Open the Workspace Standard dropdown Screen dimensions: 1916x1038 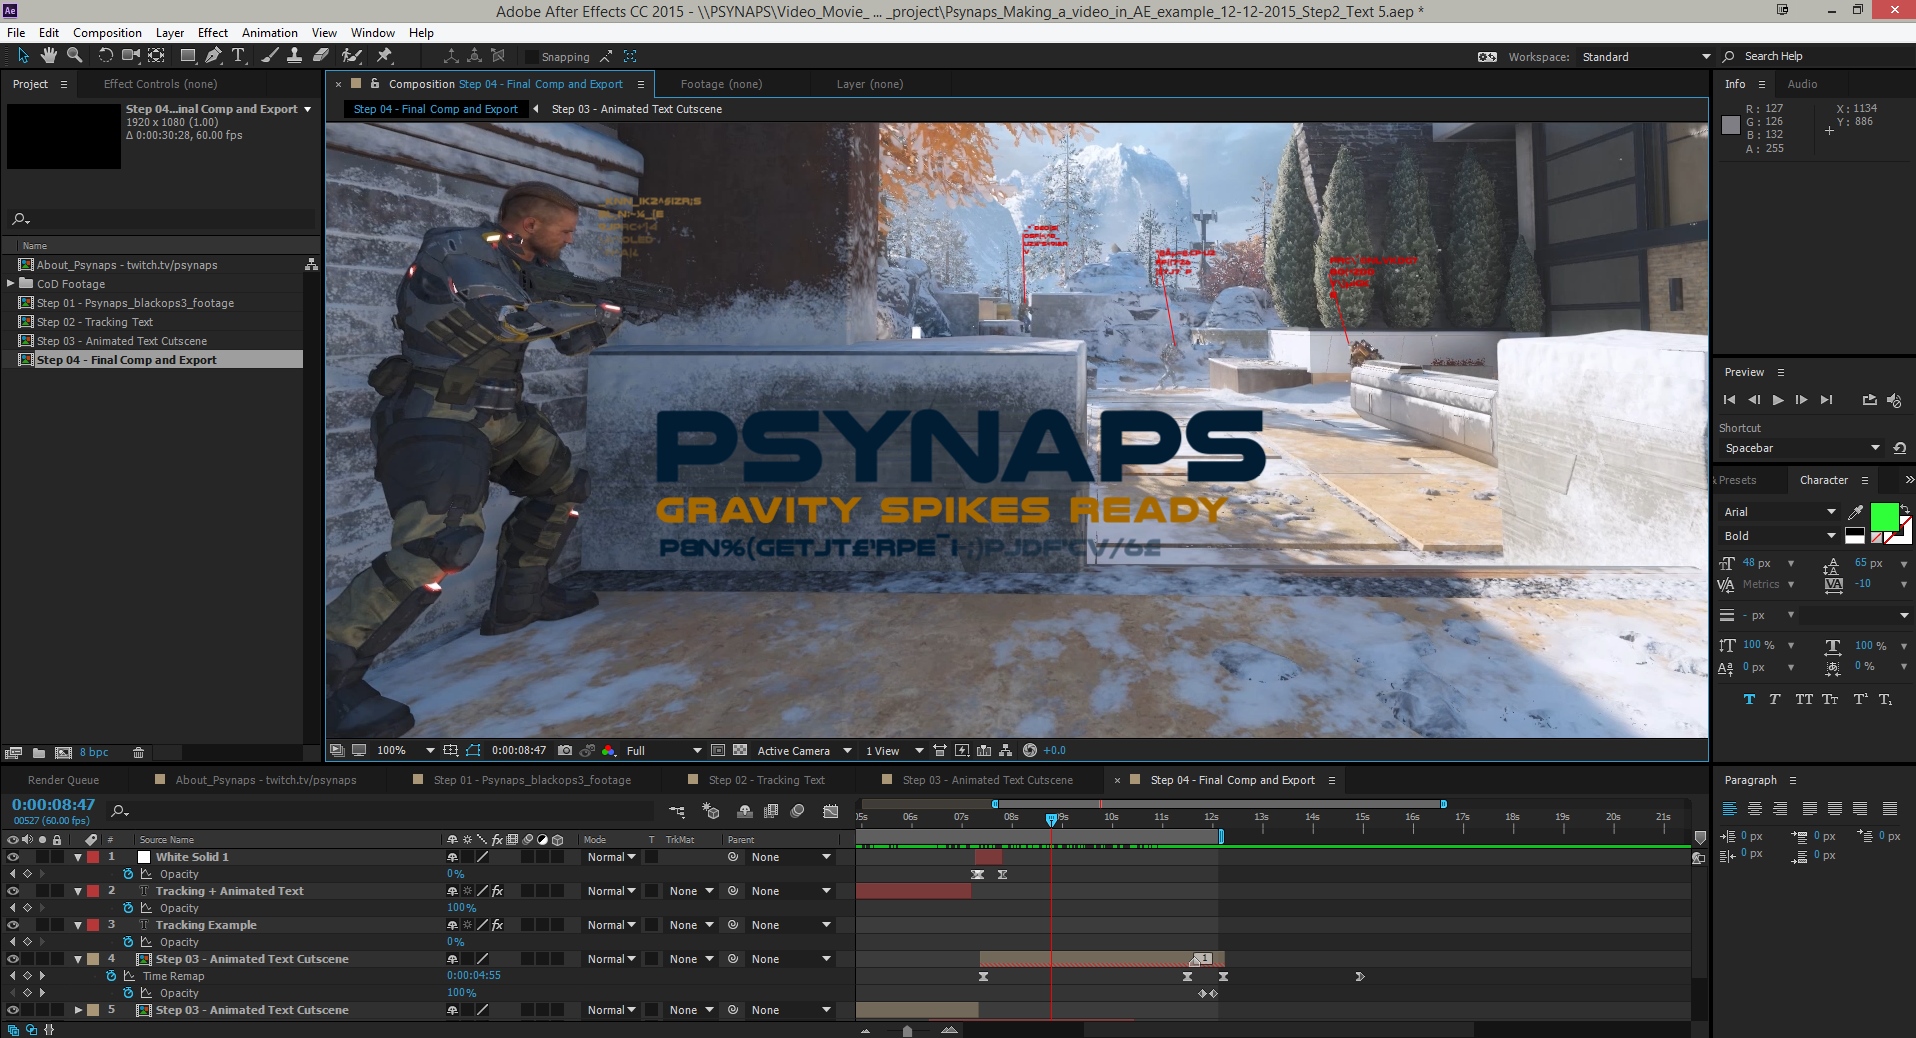point(1646,57)
